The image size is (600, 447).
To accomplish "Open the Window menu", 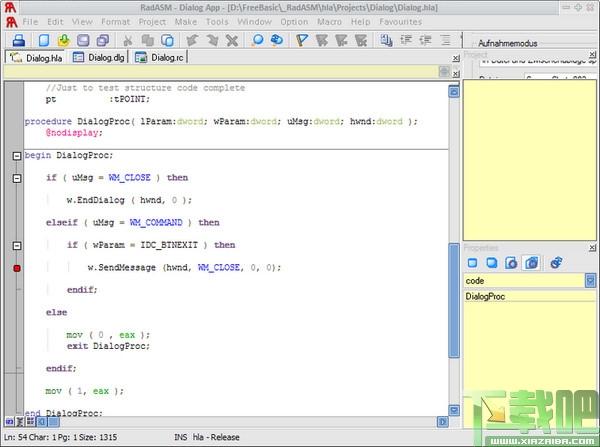I will tap(254, 22).
